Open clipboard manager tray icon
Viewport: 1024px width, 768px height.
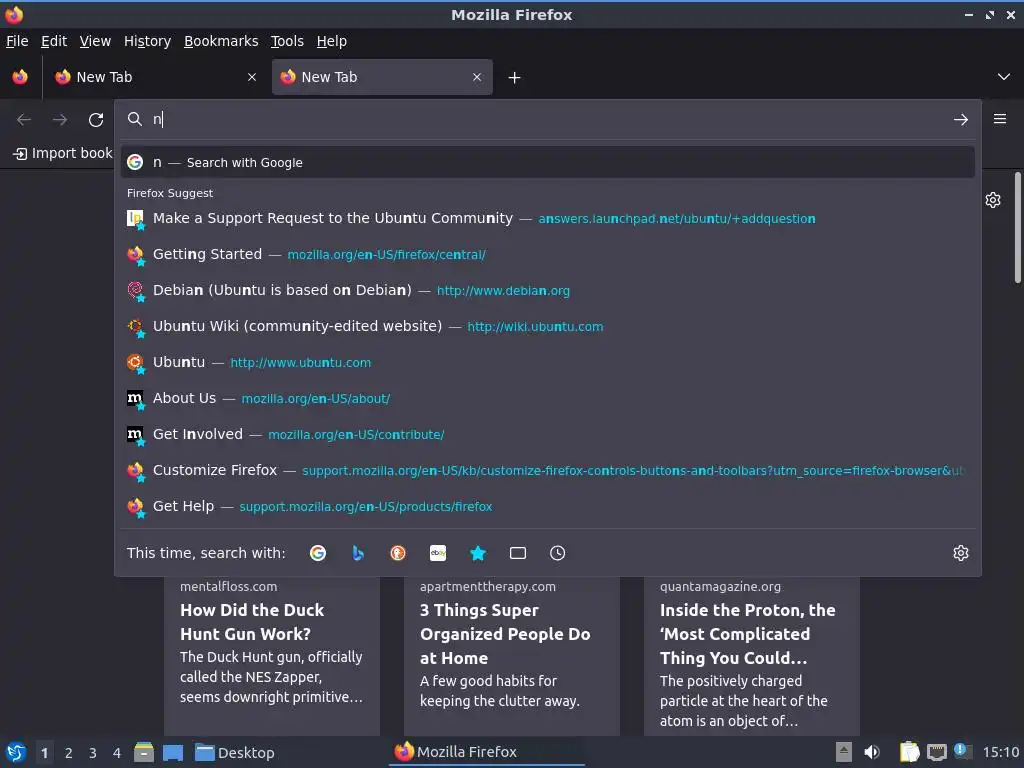[x=909, y=752]
